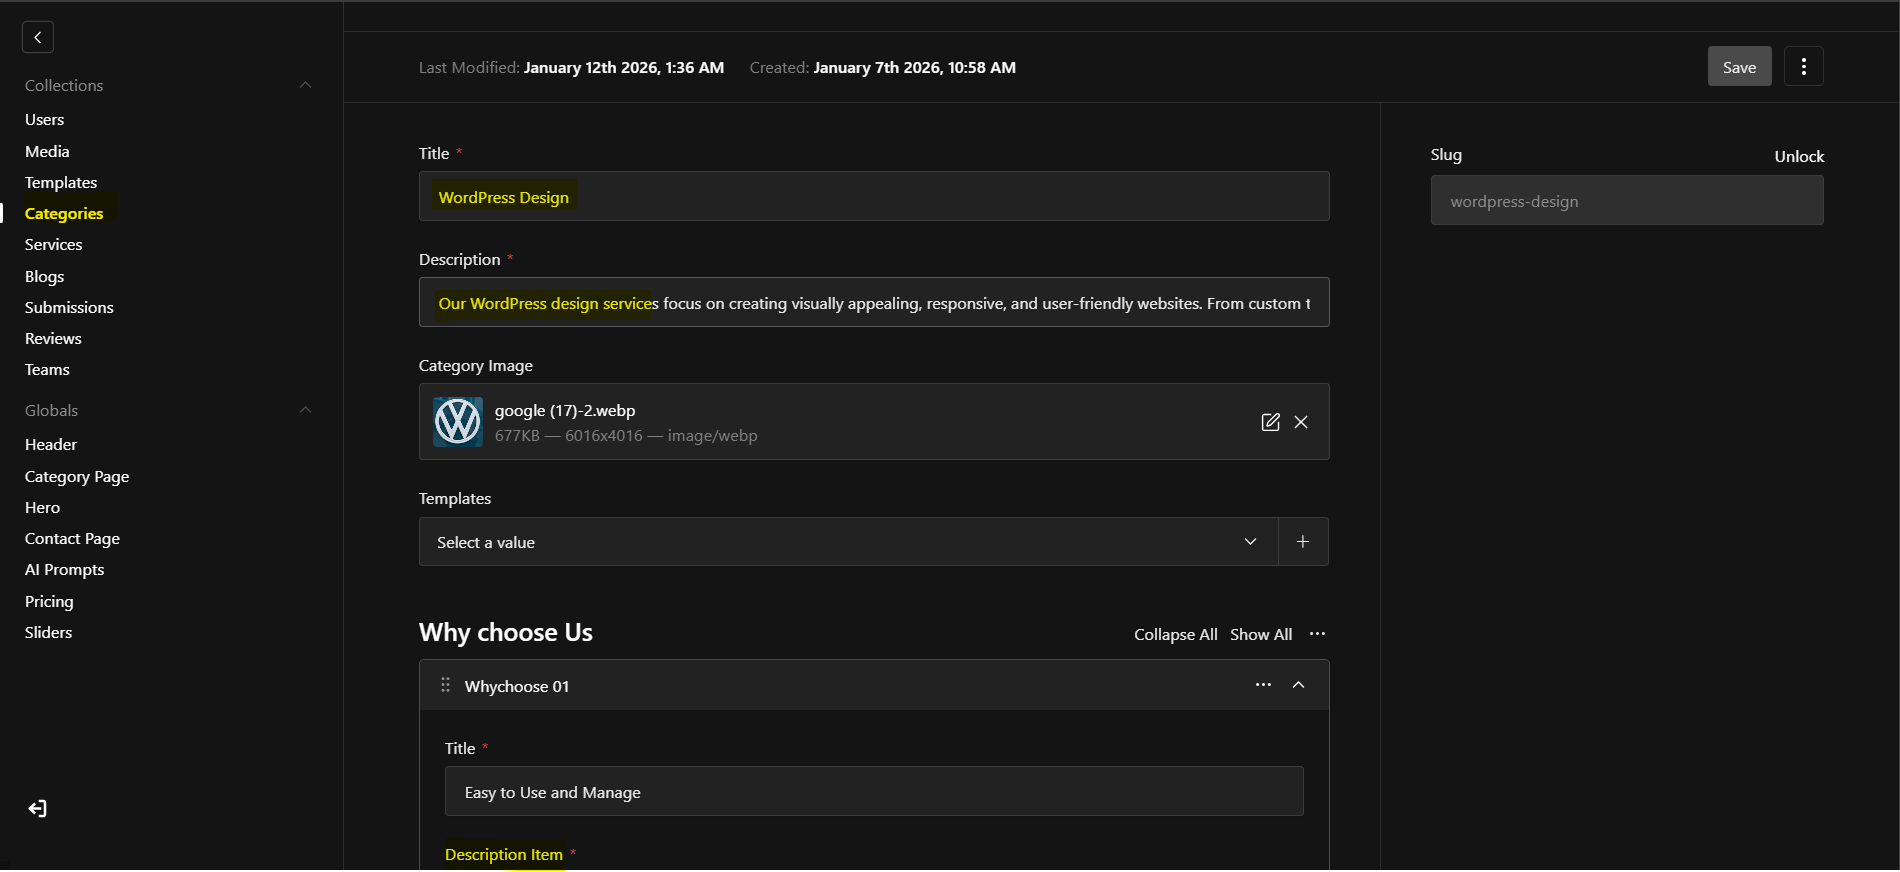Grab the Whychoose 01 drag handle
This screenshot has height=872, width=1900.
[x=445, y=685]
